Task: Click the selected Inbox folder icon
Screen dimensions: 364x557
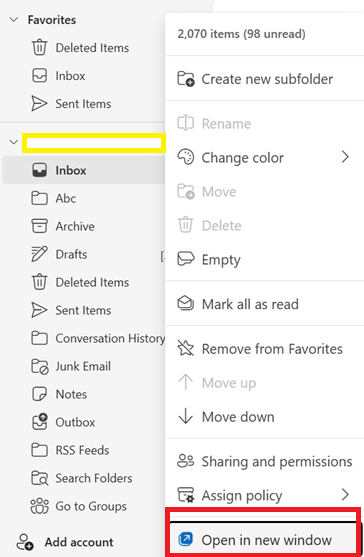Action: point(39,170)
